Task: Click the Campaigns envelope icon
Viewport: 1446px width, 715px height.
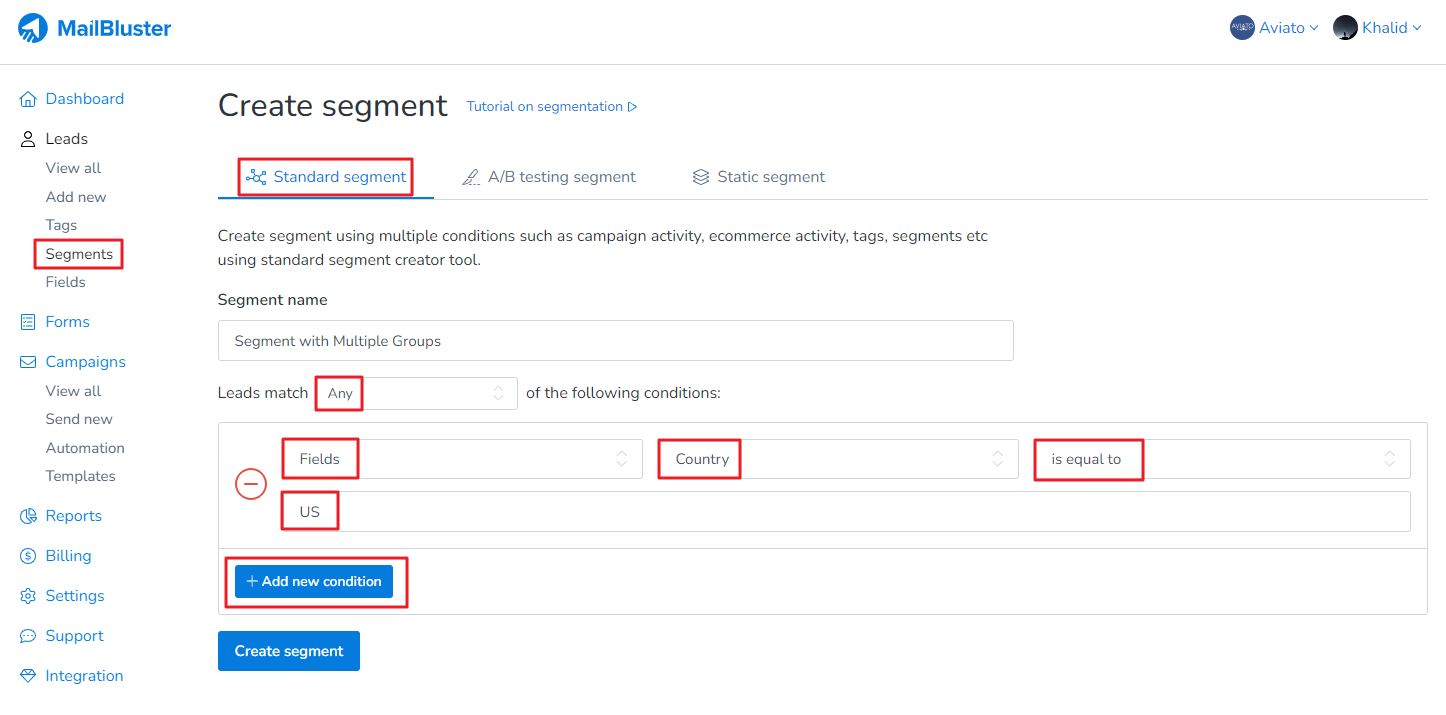Action: 27,361
